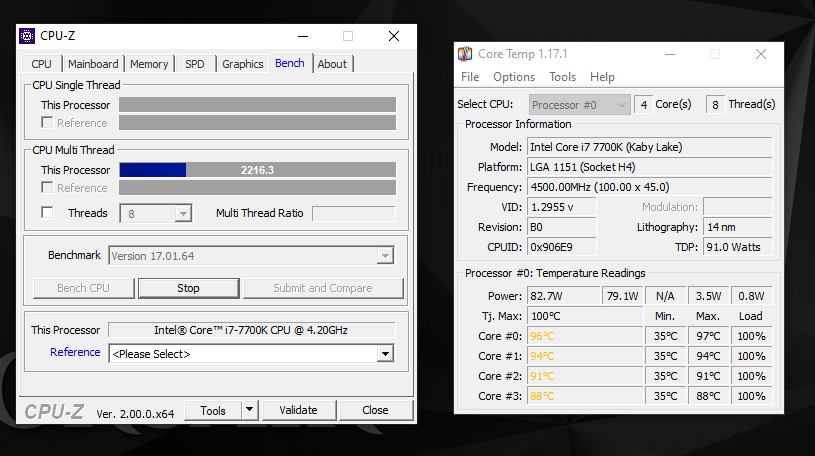Click the Power reading 82.7W

pos(563,296)
